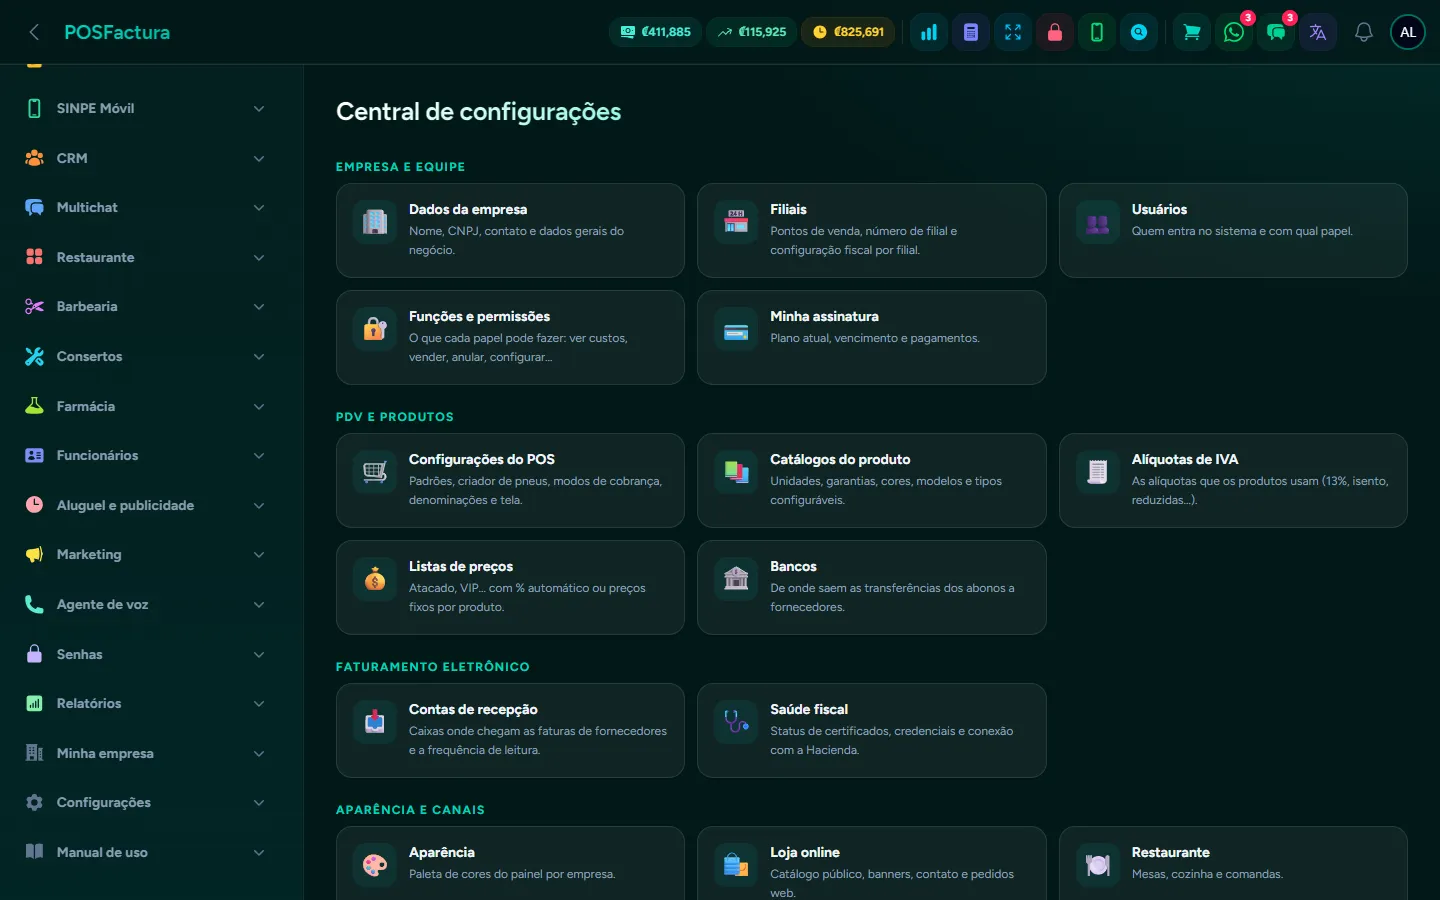Open the Configurações do POS card
This screenshot has width=1440, height=900.
510,480
